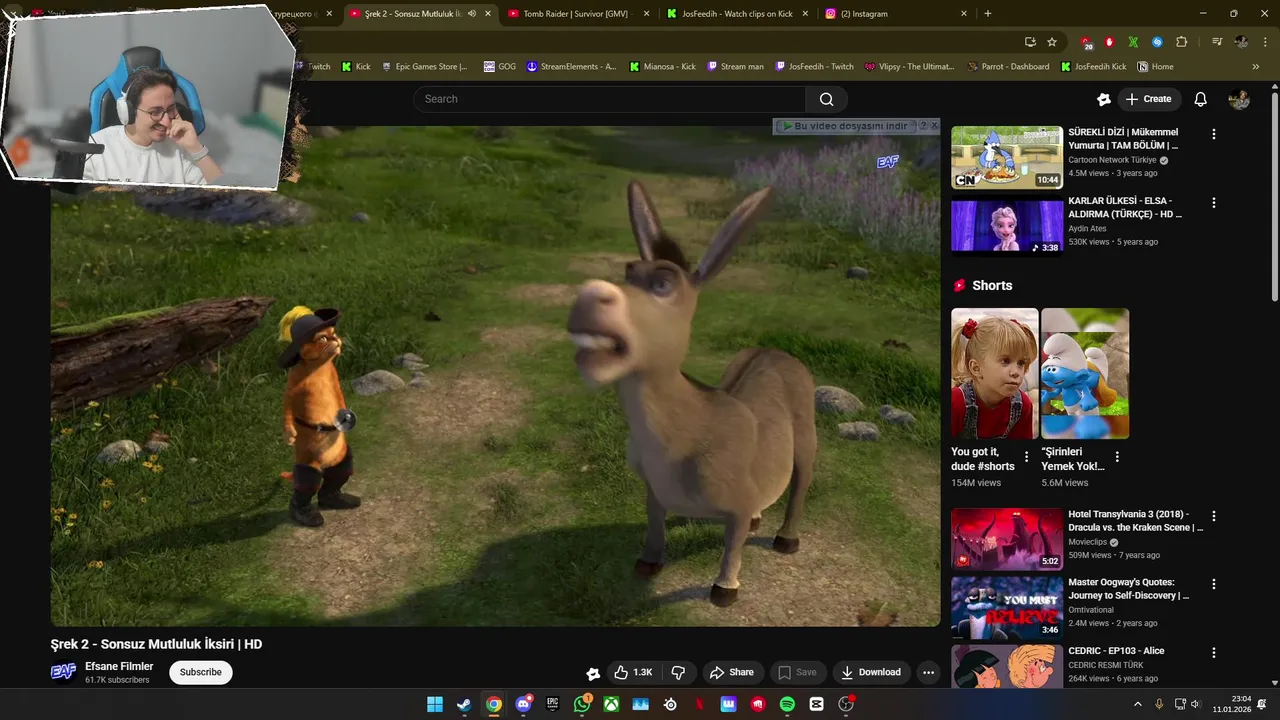Open the Stream man bookmark

[x=735, y=67]
